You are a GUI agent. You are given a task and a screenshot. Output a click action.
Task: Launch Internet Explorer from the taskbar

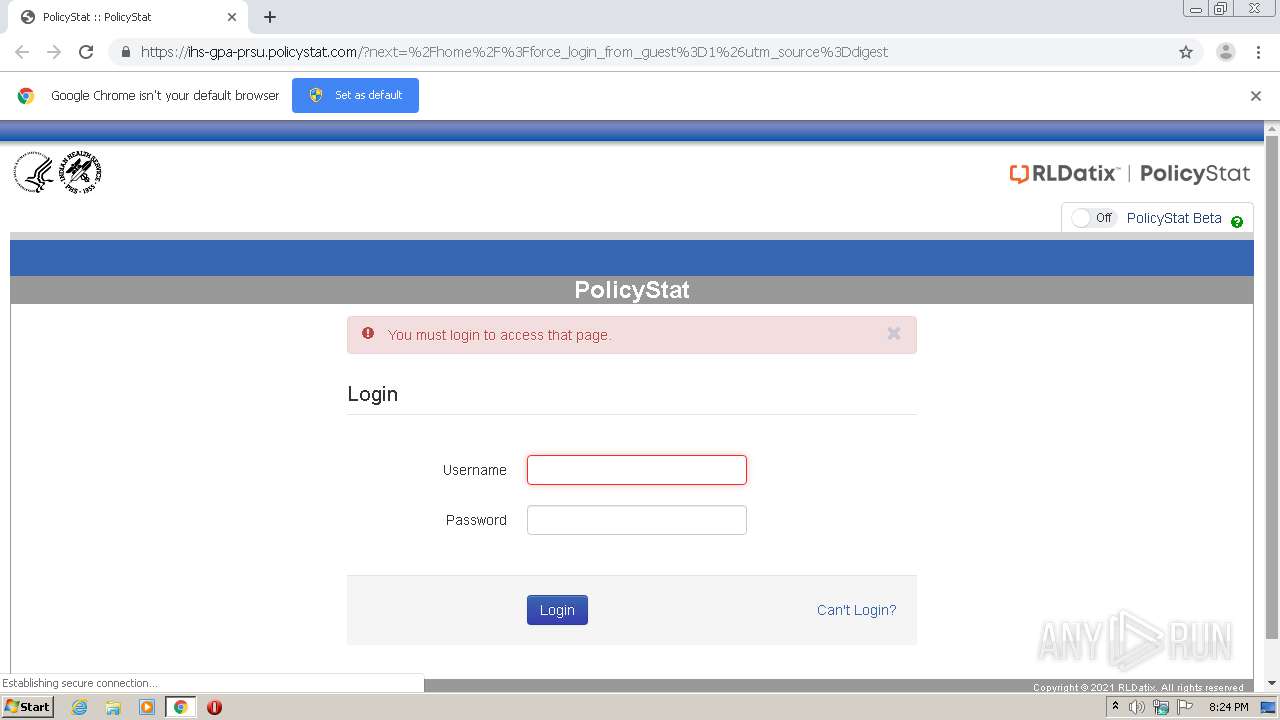(x=80, y=707)
